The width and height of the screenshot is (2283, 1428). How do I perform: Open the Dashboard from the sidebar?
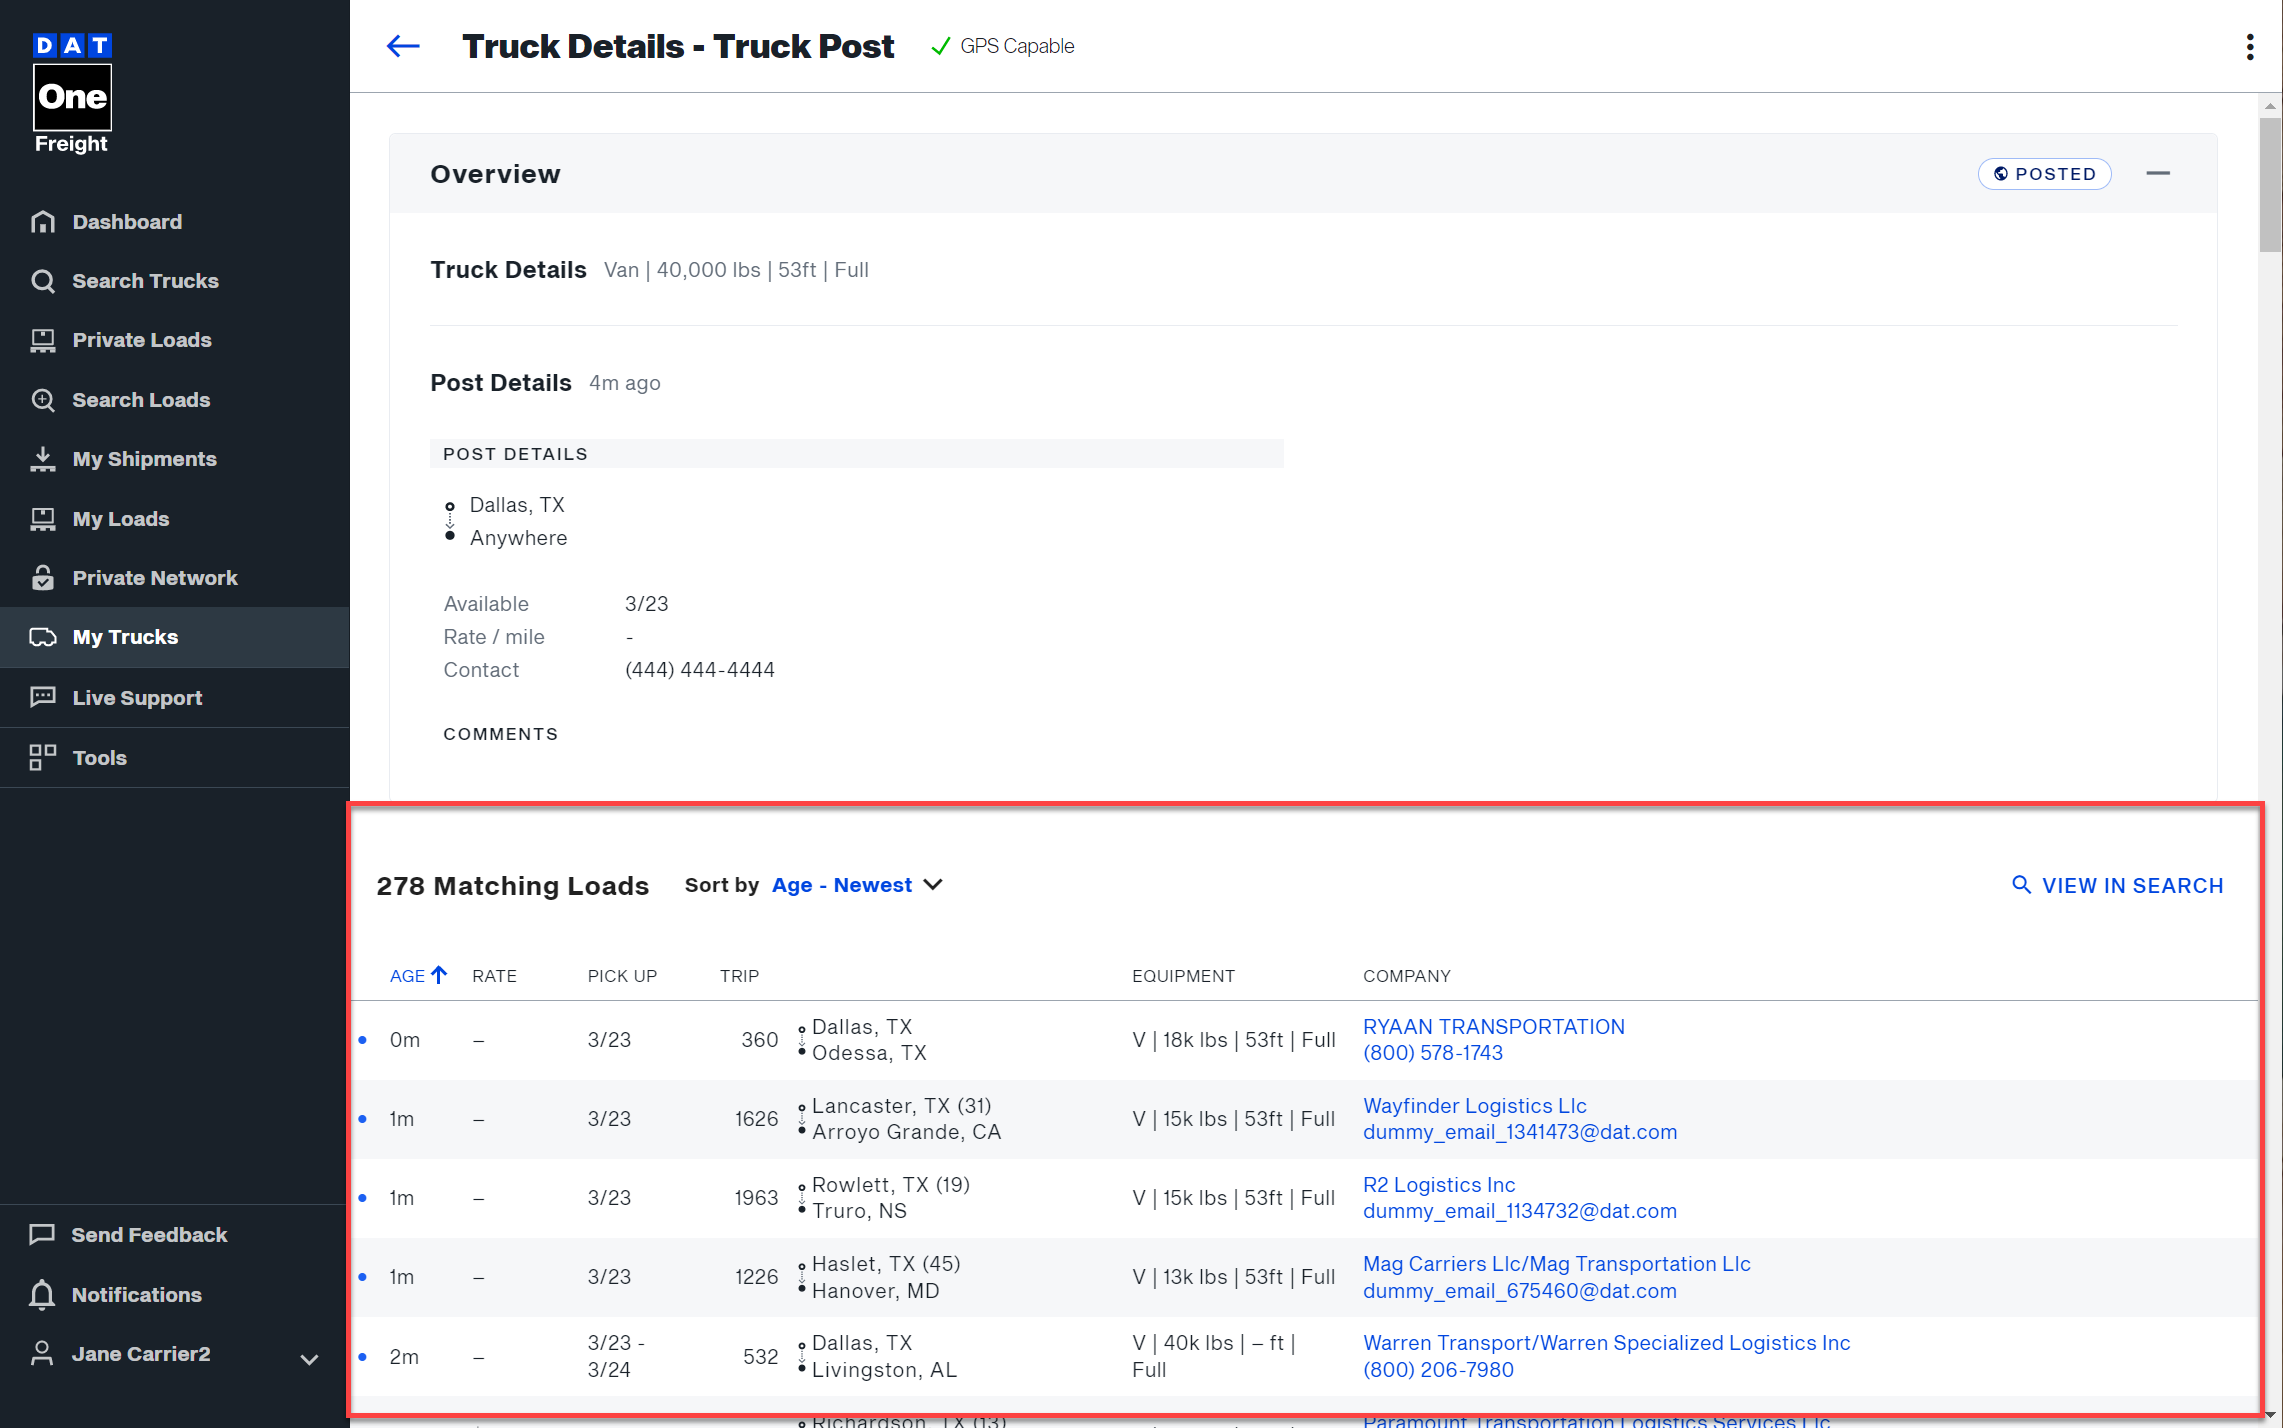coord(127,221)
